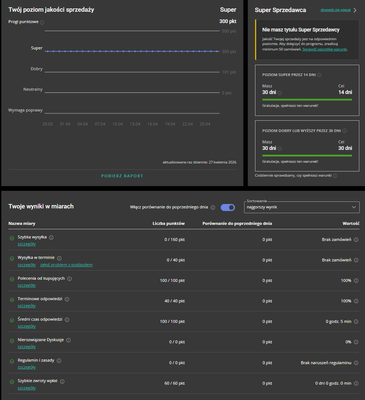Open info icon next to Progi punktowe
Viewport: 365px width, 400px height.
click(x=42, y=22)
